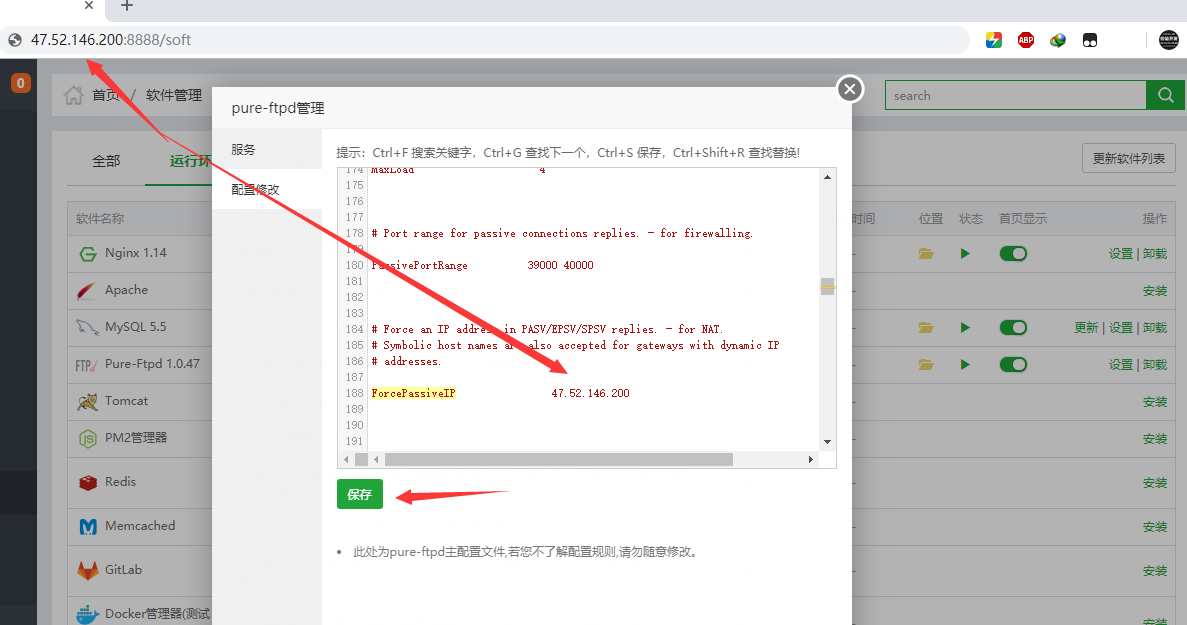Click the green search magnifier button
This screenshot has width=1187, height=625.
click(x=1165, y=95)
